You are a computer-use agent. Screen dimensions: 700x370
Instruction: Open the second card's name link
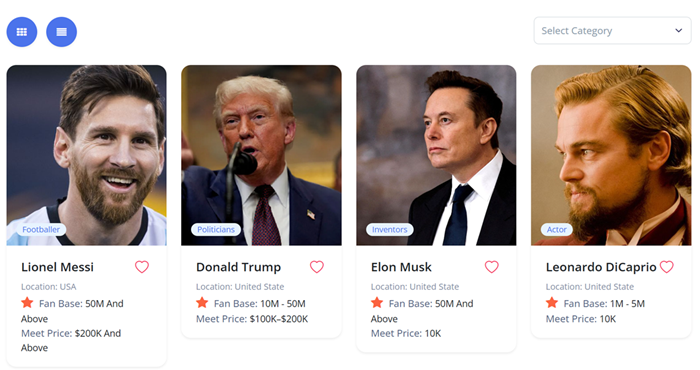coord(238,267)
